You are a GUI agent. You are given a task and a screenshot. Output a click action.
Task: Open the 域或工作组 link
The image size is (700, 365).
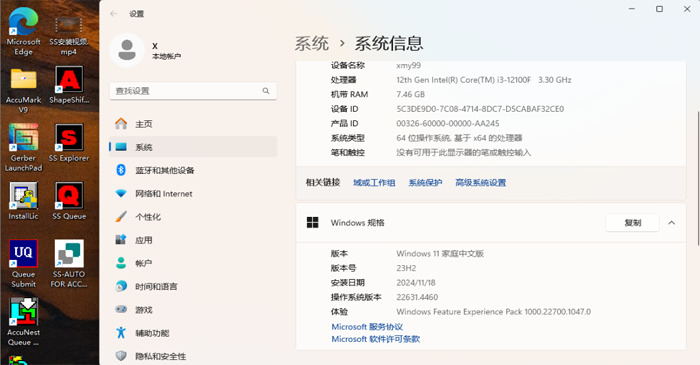pos(374,182)
